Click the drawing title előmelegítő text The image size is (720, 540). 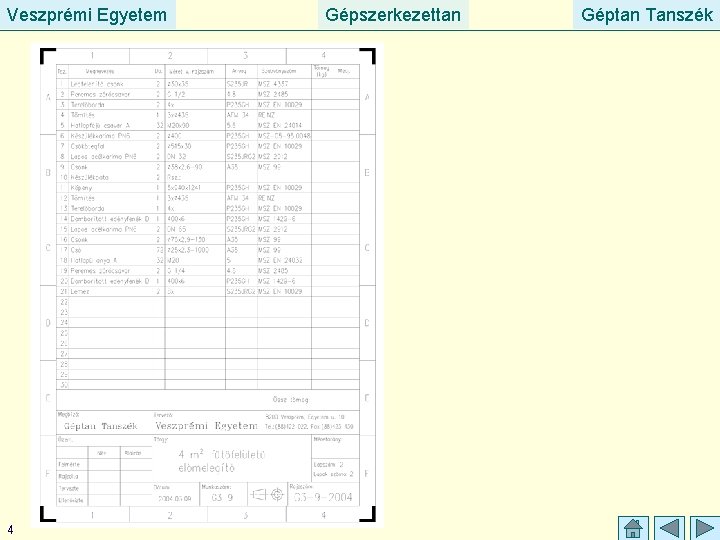207,468
